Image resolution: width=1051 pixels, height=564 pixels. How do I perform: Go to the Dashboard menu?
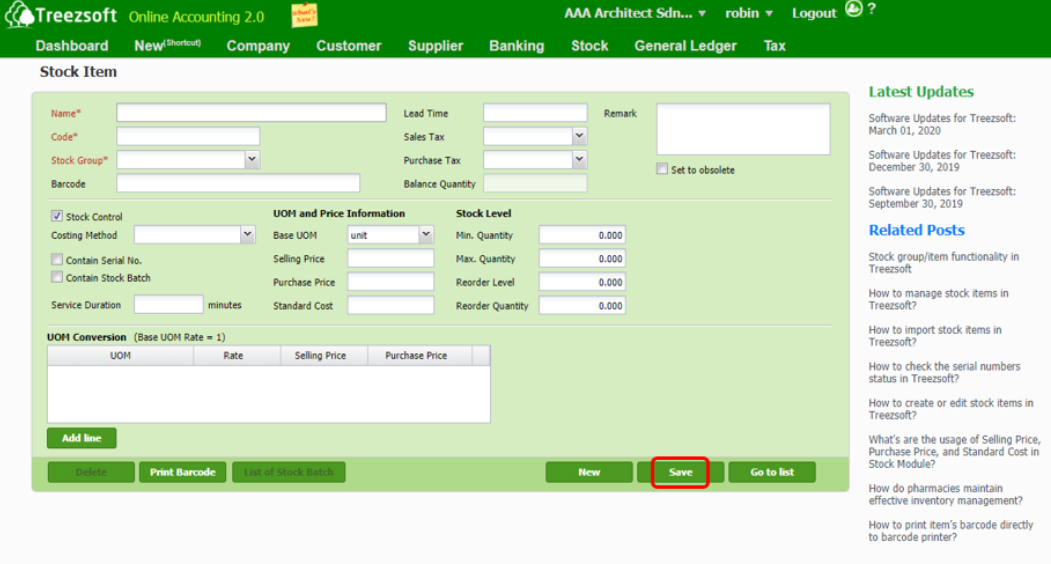click(x=72, y=46)
